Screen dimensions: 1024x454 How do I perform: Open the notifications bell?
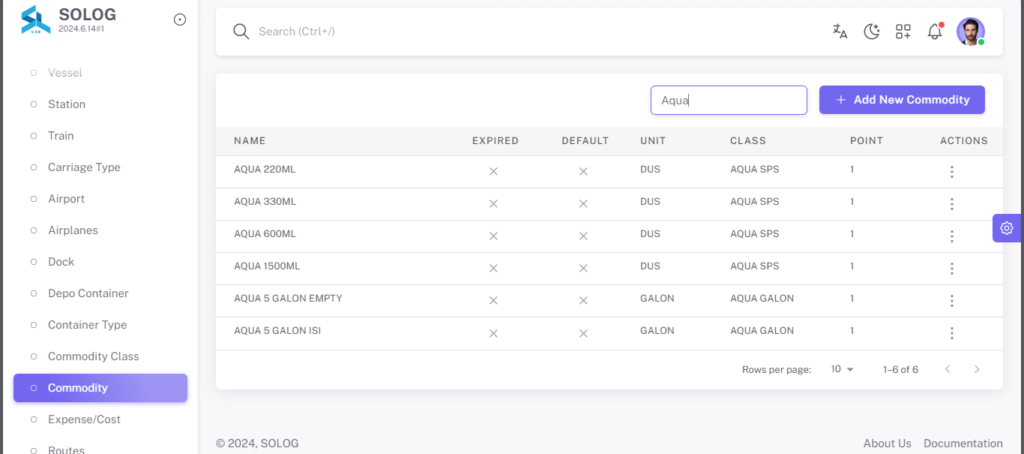tap(935, 31)
